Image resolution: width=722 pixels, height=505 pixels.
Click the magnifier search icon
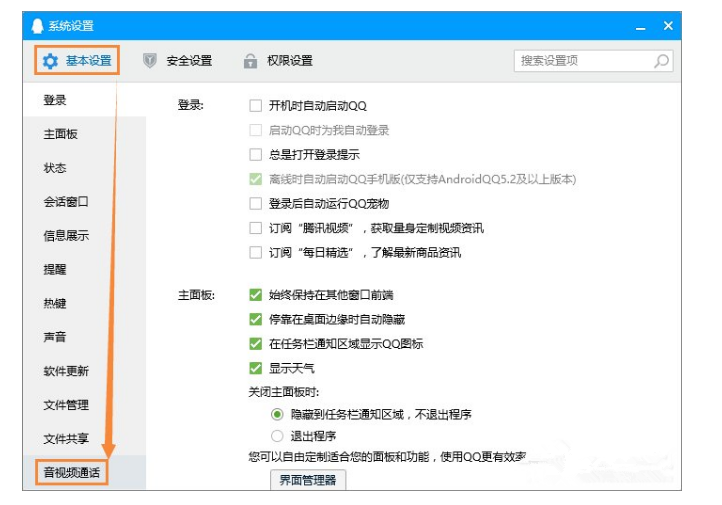pos(661,61)
